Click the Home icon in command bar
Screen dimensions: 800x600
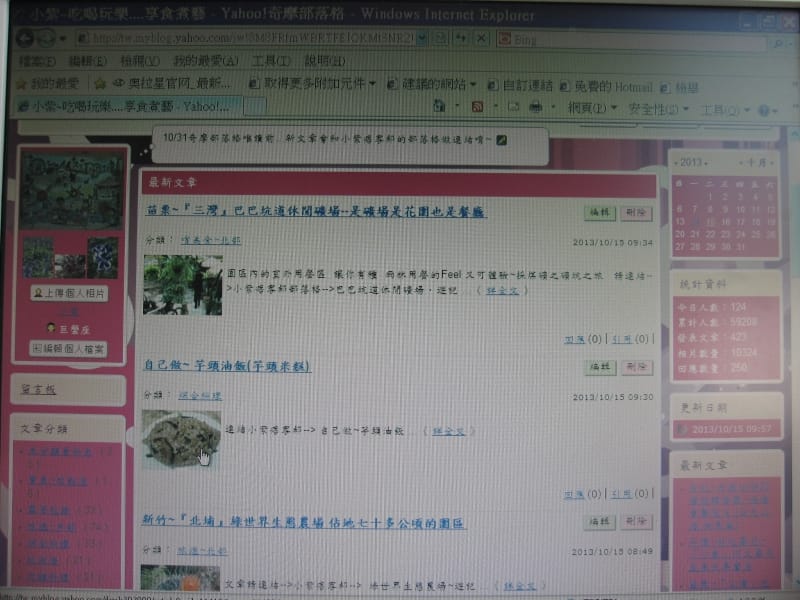pos(439,106)
